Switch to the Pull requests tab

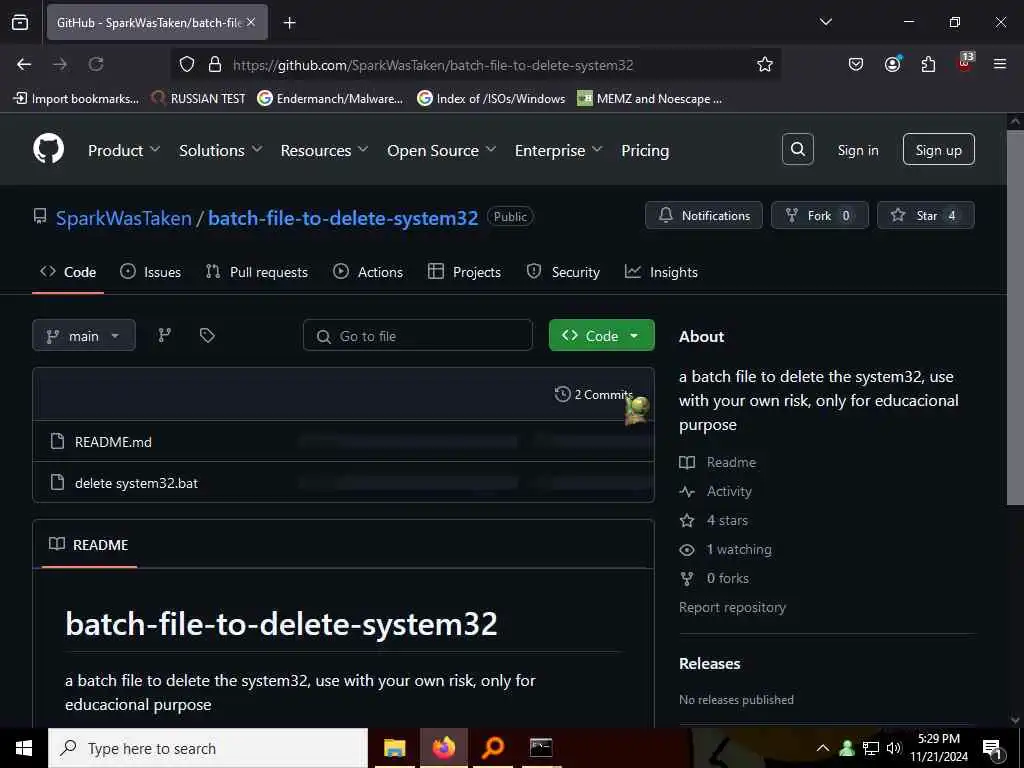point(257,272)
